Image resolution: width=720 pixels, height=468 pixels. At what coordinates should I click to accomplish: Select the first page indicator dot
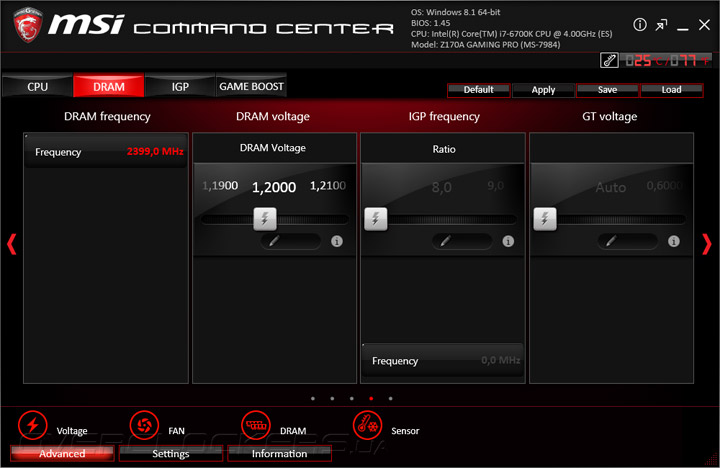(313, 399)
